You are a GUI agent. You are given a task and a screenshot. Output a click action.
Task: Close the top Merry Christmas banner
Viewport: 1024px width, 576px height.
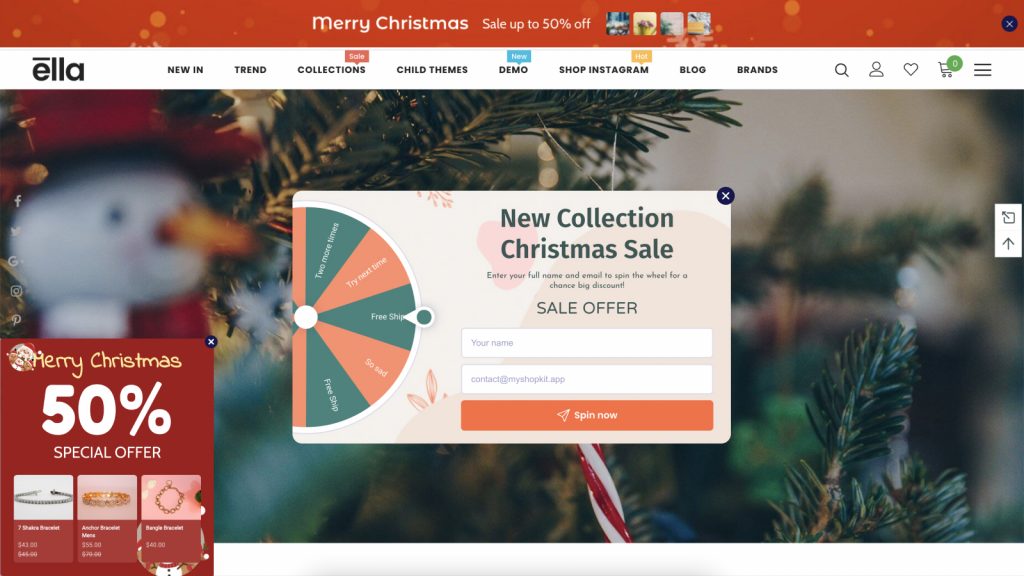click(x=1009, y=24)
